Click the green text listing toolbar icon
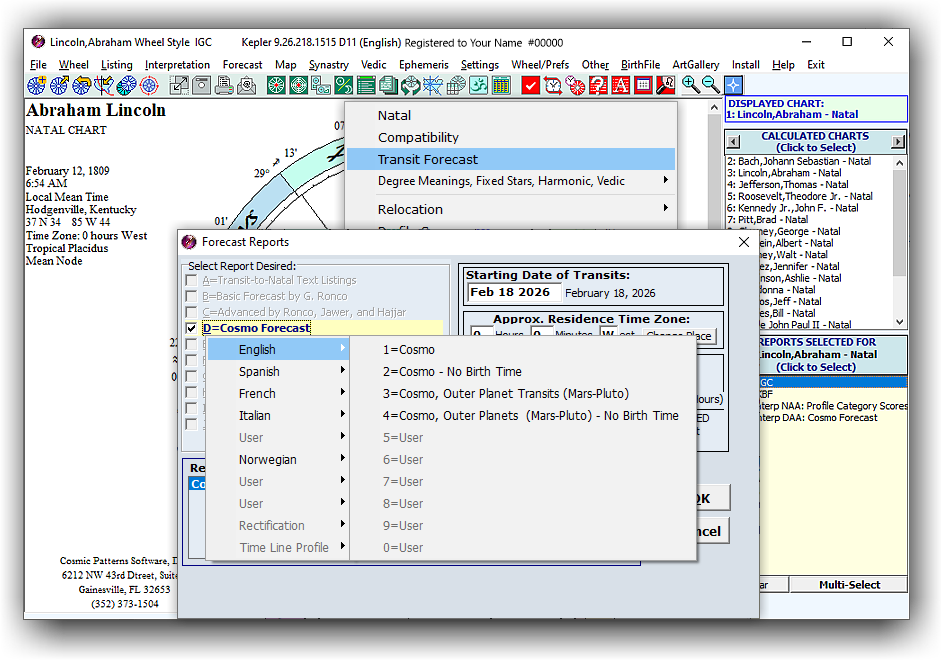The image size is (941, 660). point(366,85)
